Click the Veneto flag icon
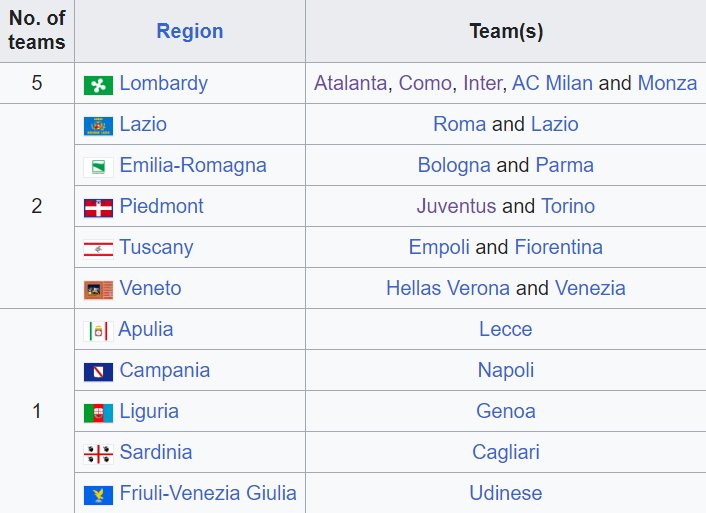This screenshot has width=706, height=513. point(98,290)
